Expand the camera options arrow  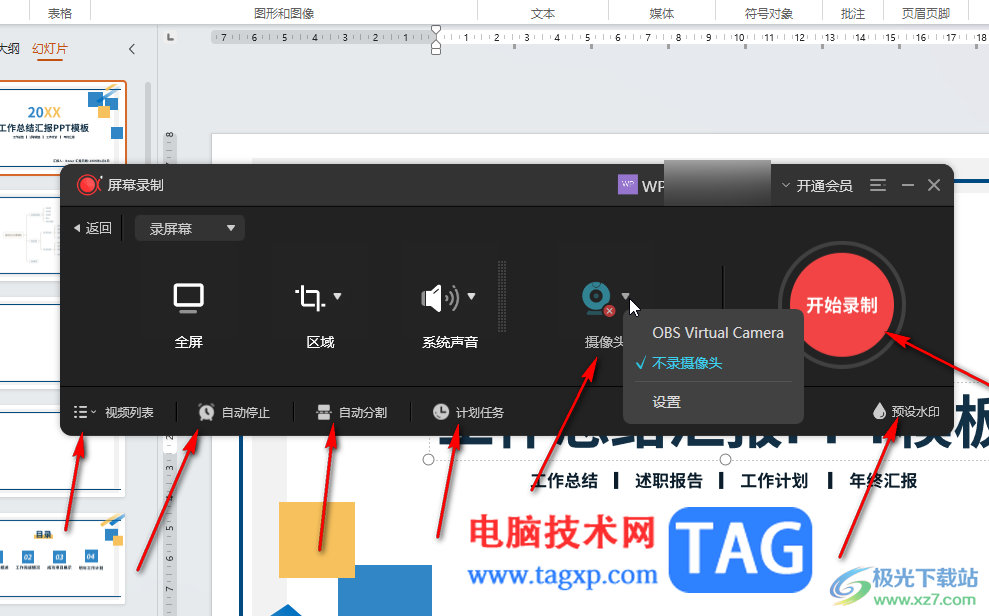(625, 296)
